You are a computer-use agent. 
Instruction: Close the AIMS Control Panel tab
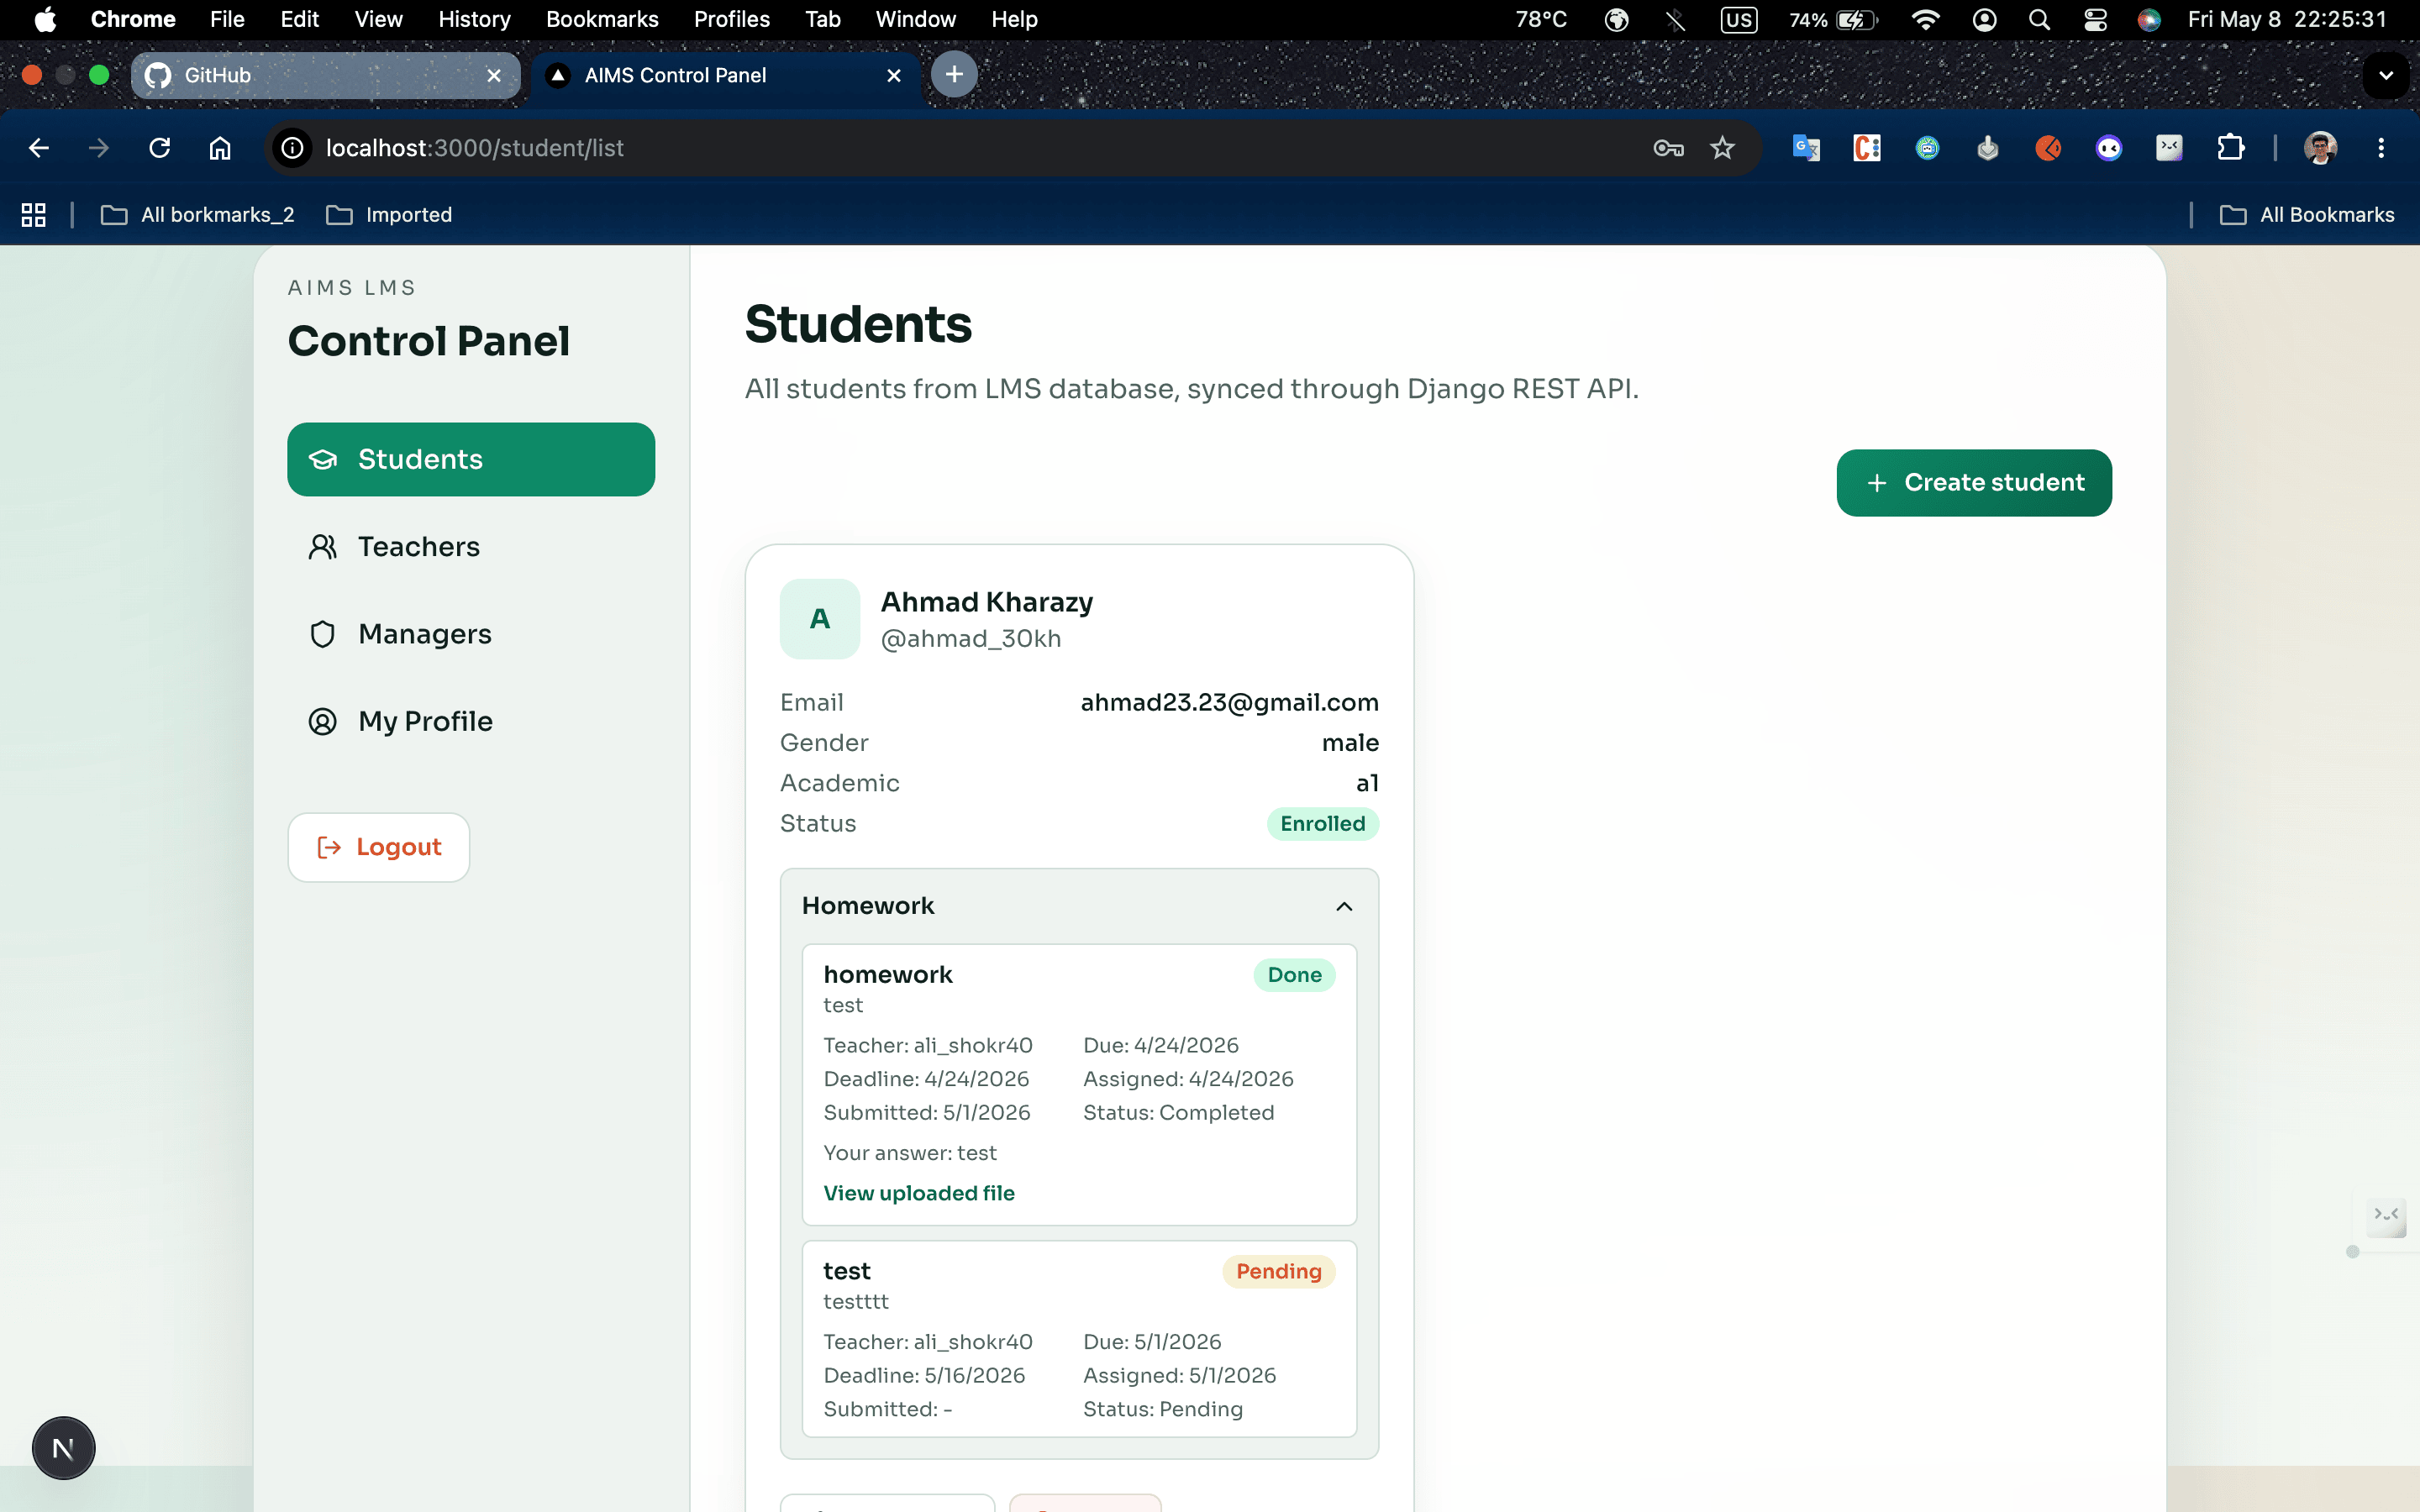(894, 76)
